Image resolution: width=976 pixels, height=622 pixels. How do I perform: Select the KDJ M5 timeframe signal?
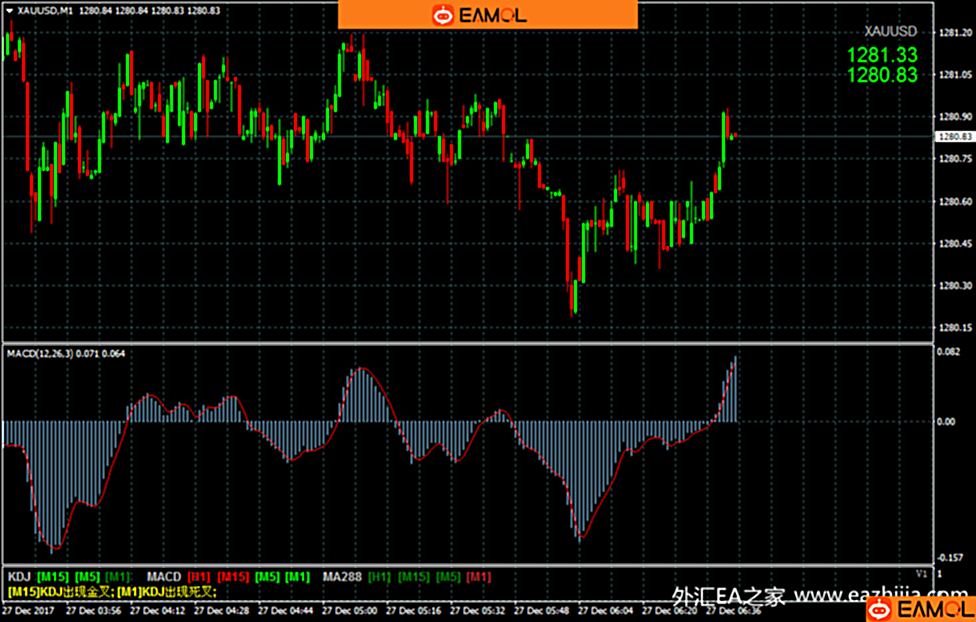(x=87, y=577)
